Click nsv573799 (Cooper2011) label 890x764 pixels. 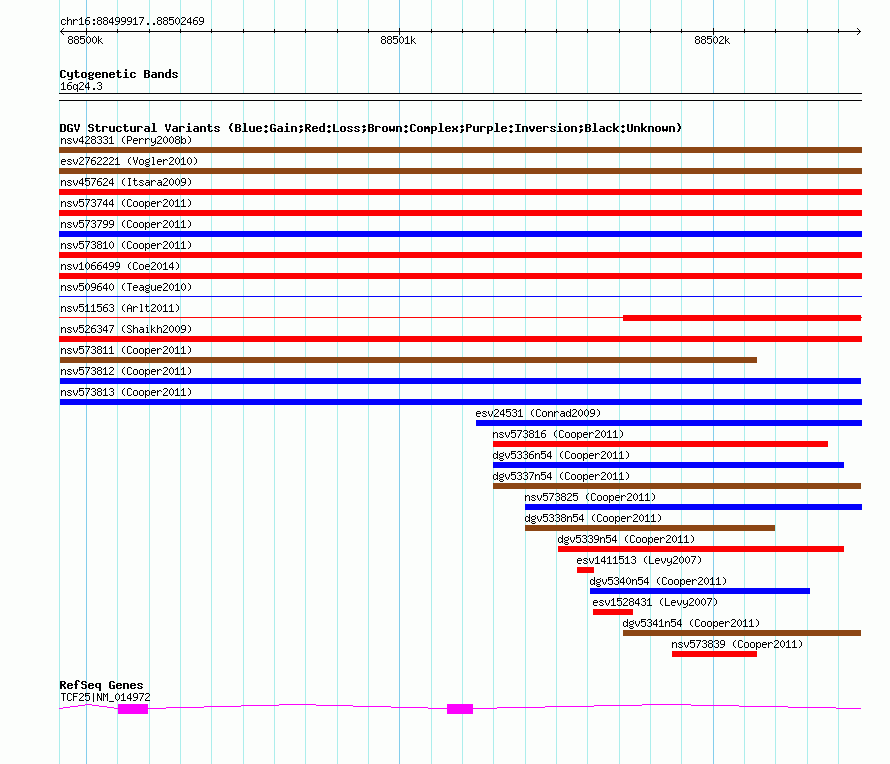pyautogui.click(x=126, y=224)
